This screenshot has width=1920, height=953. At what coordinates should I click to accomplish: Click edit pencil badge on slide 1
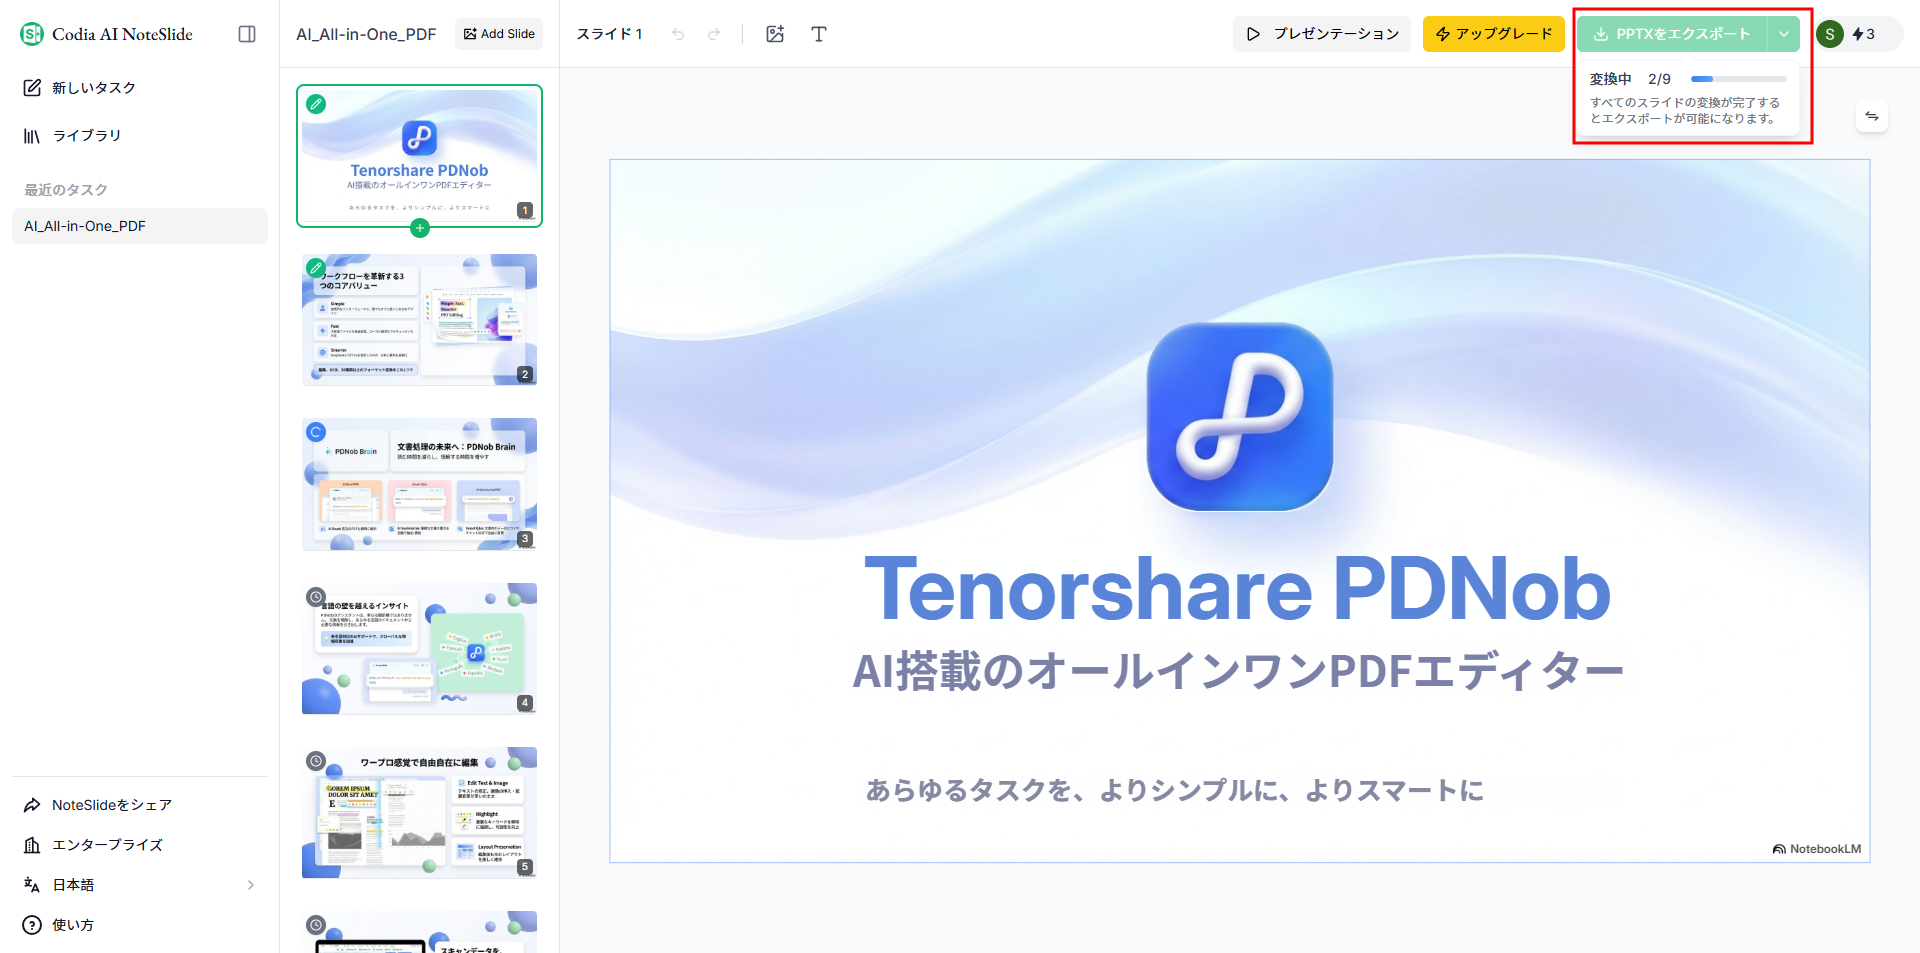point(316,104)
